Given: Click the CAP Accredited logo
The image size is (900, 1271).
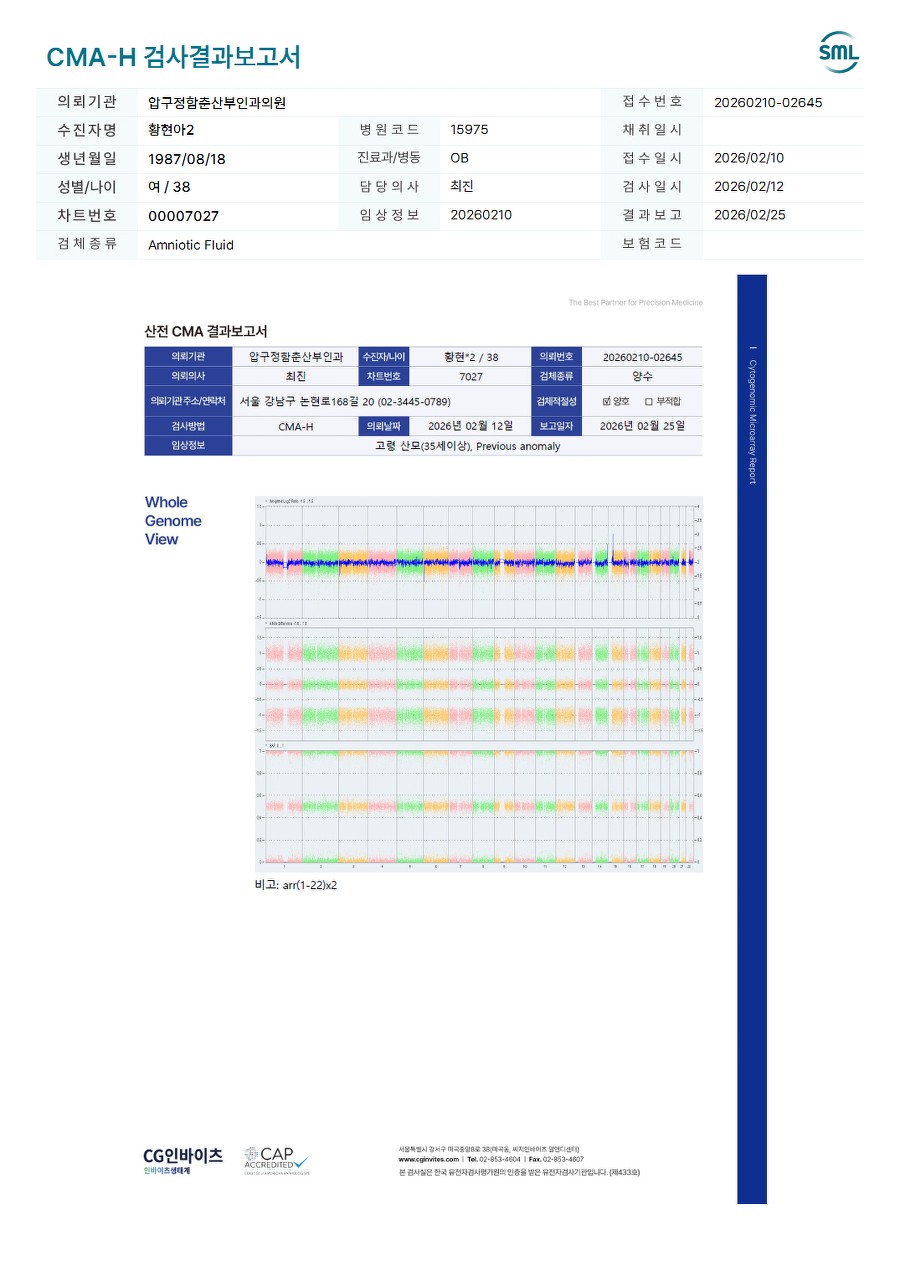Looking at the screenshot, I should tap(277, 1160).
